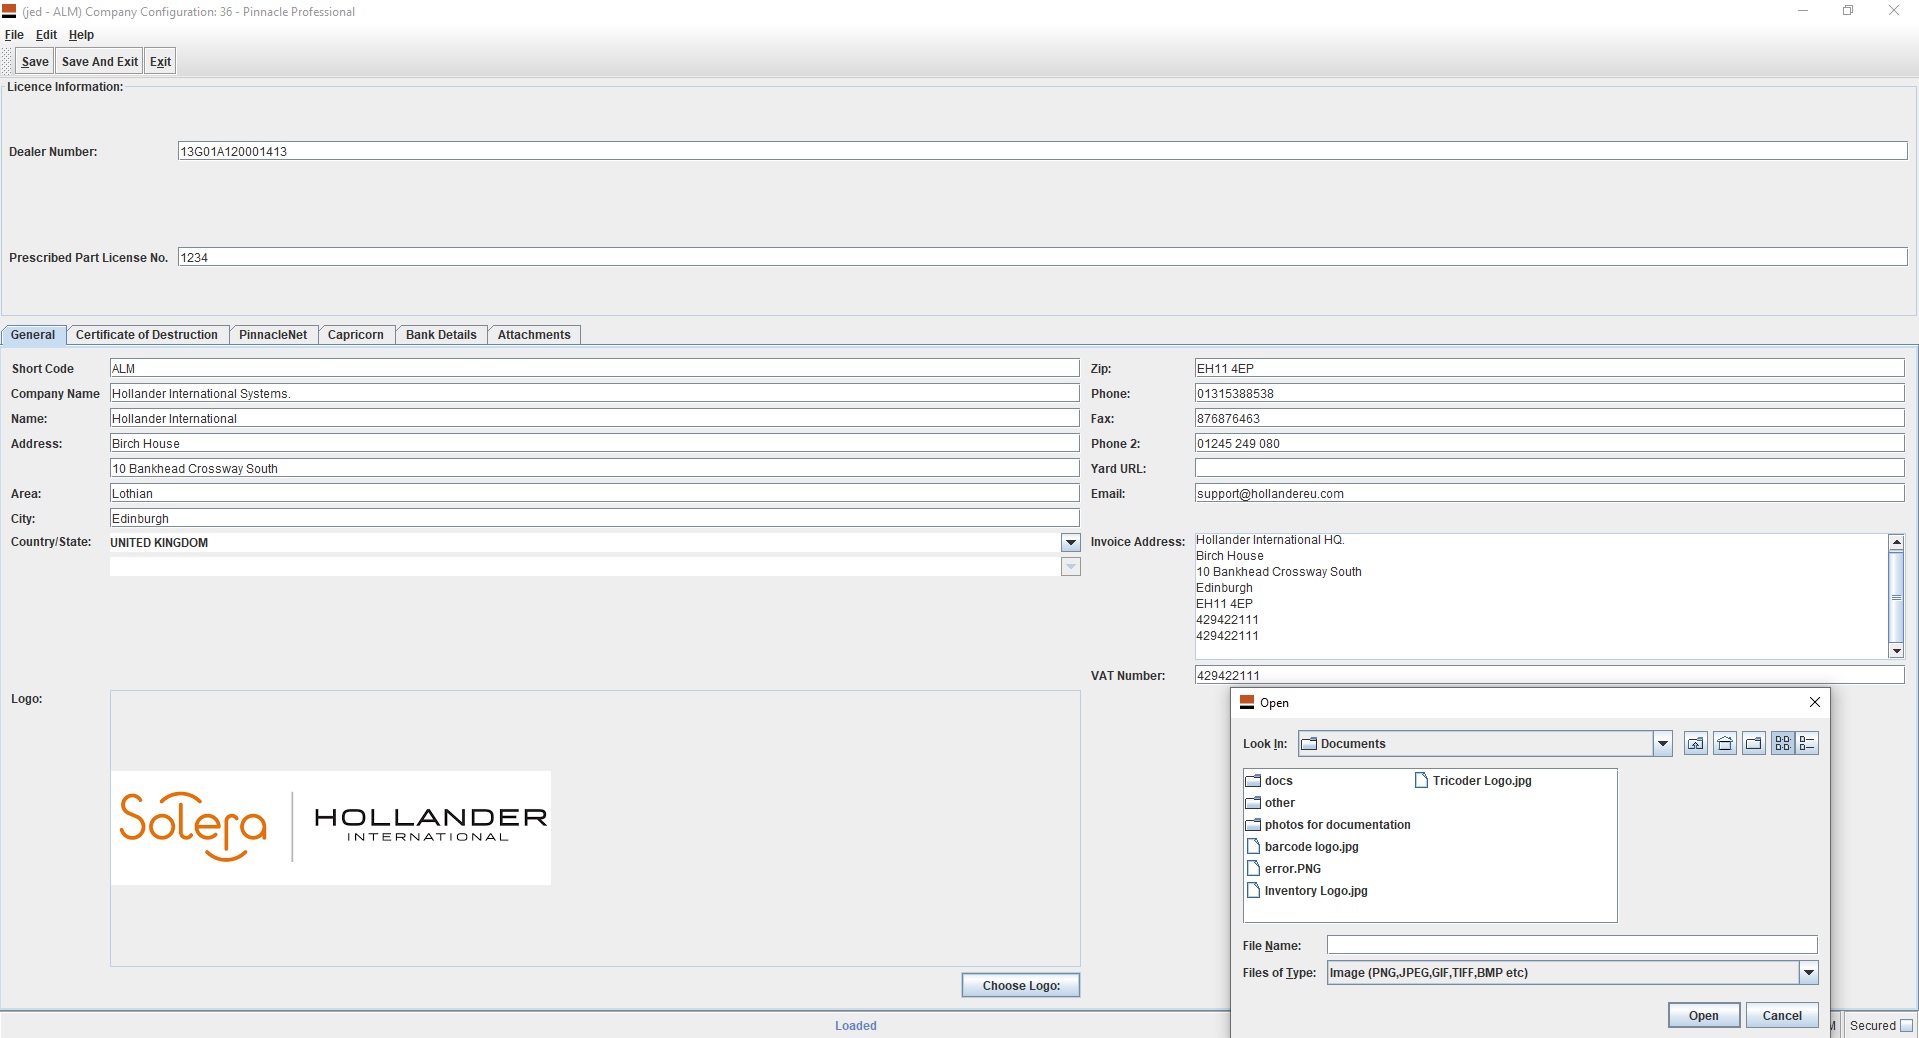Click the File Name input field
Image resolution: width=1919 pixels, height=1038 pixels.
[x=1571, y=945]
